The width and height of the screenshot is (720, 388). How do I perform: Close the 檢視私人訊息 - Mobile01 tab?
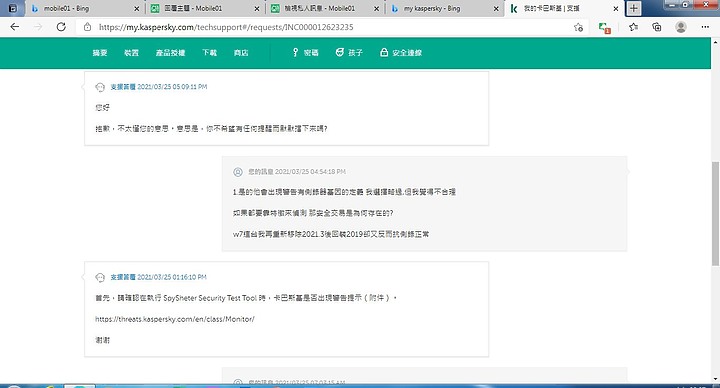coord(377,9)
